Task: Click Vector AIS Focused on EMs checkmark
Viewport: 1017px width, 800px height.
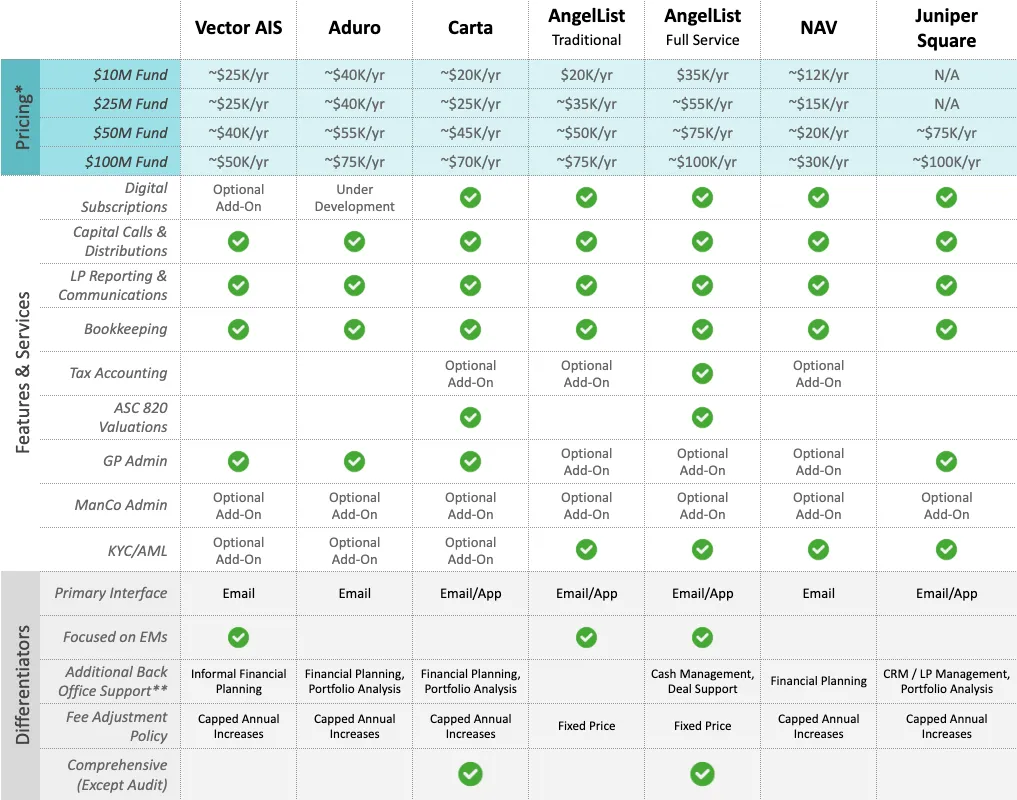Action: (x=238, y=637)
